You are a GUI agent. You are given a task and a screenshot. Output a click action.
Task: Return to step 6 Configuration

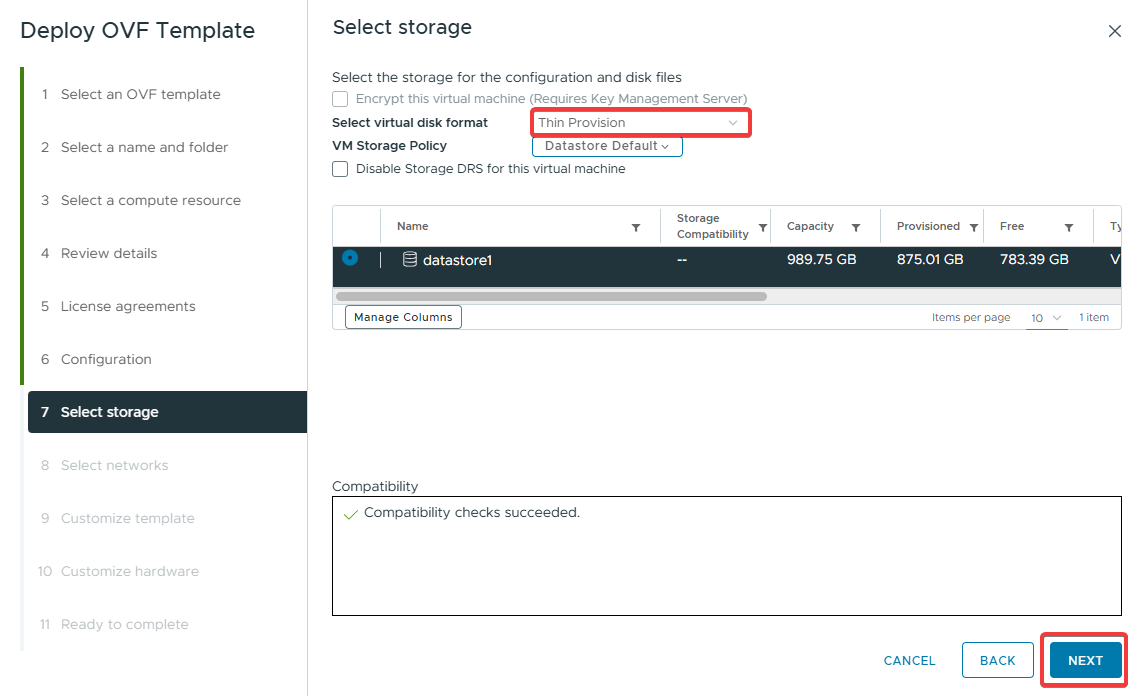(106, 359)
